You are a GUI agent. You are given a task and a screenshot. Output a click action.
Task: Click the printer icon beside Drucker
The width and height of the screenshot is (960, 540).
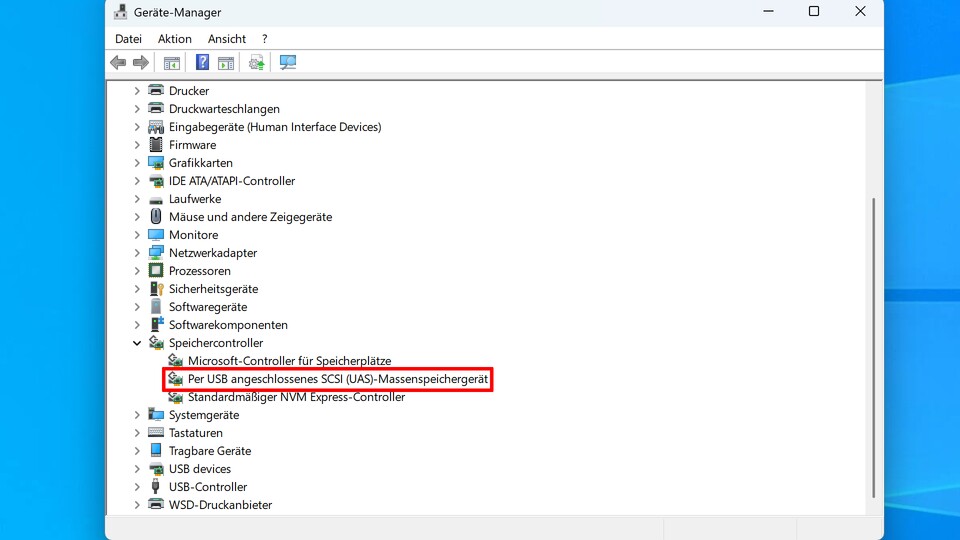pyautogui.click(x=156, y=91)
